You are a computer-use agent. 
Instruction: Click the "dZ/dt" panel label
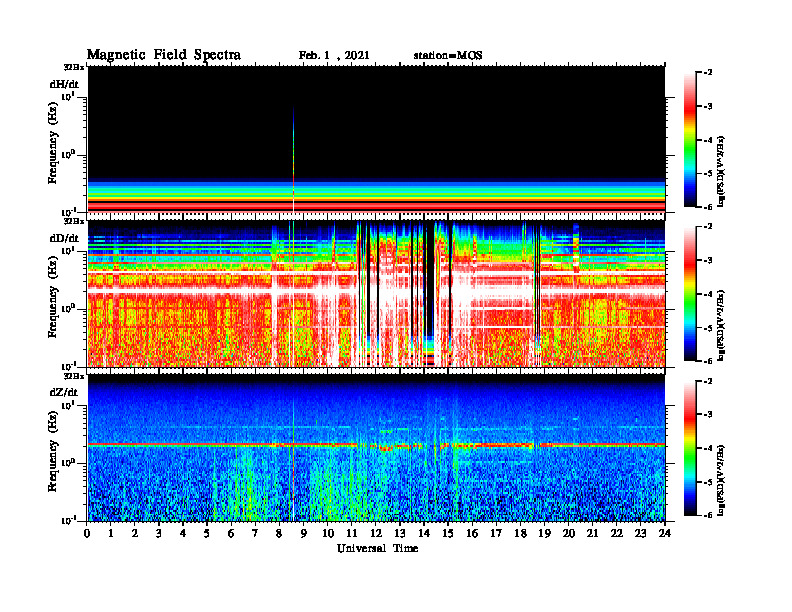[64, 392]
